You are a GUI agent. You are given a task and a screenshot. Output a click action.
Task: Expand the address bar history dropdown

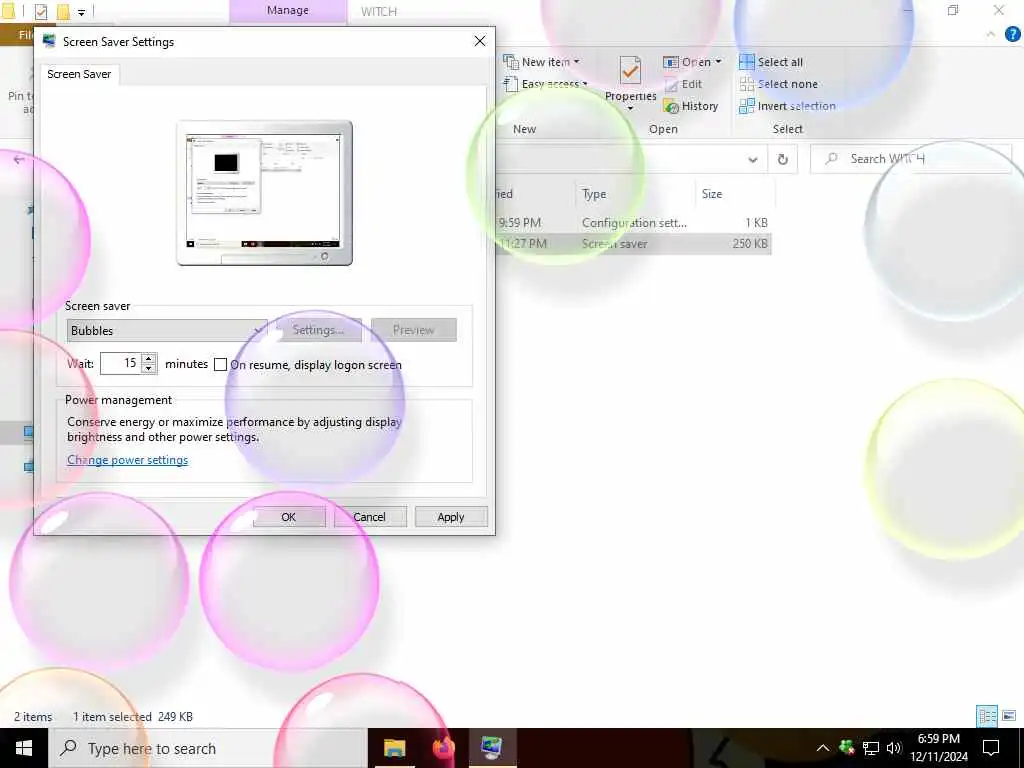(x=753, y=159)
